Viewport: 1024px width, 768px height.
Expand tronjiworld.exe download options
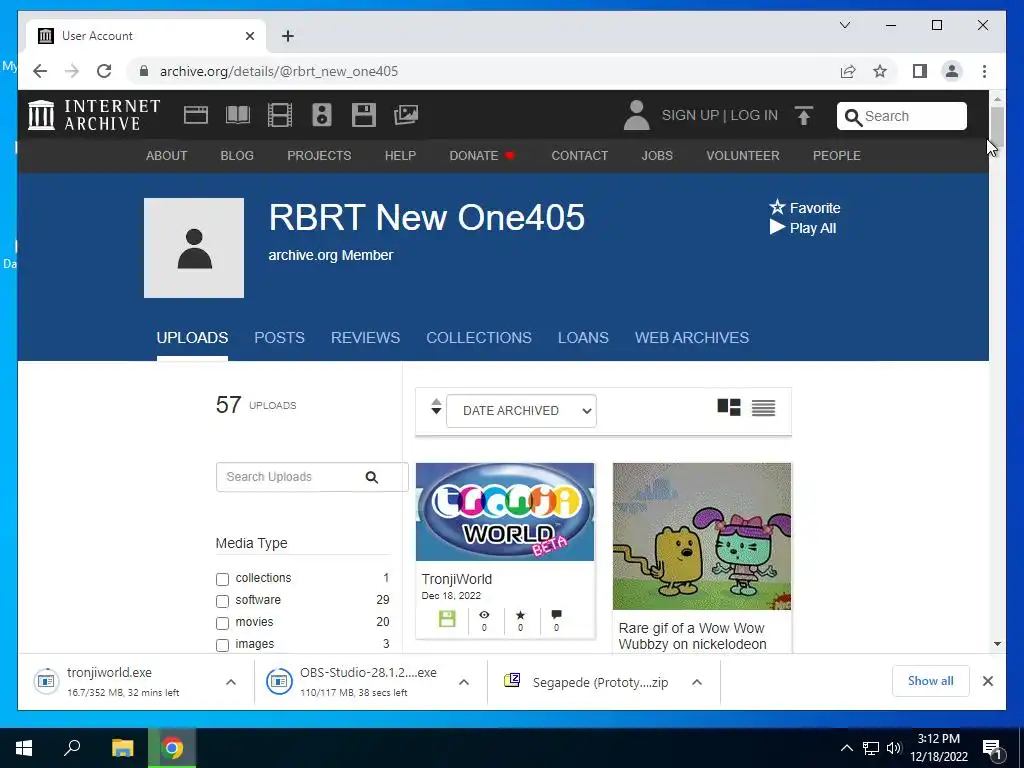pyautogui.click(x=231, y=682)
